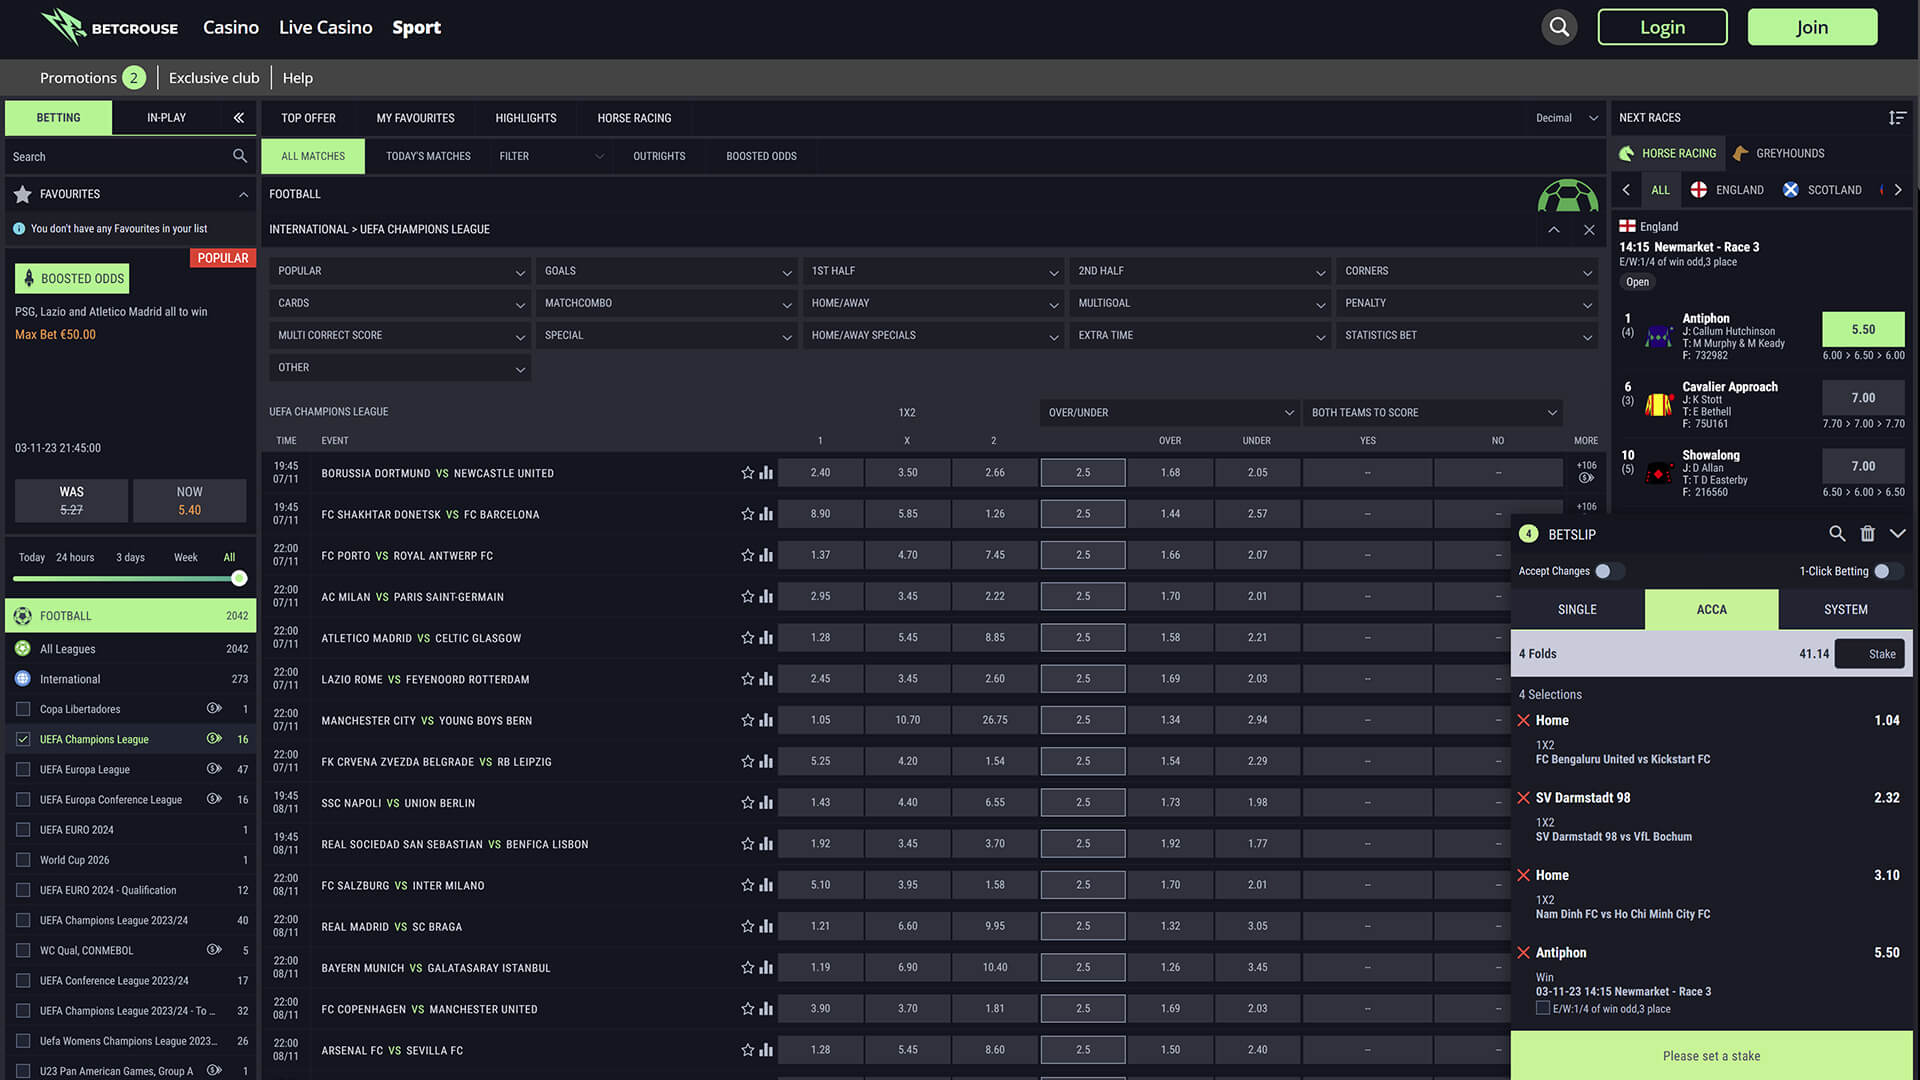Open the Corners markets dropdown
The height and width of the screenshot is (1080, 1920).
[1467, 271]
